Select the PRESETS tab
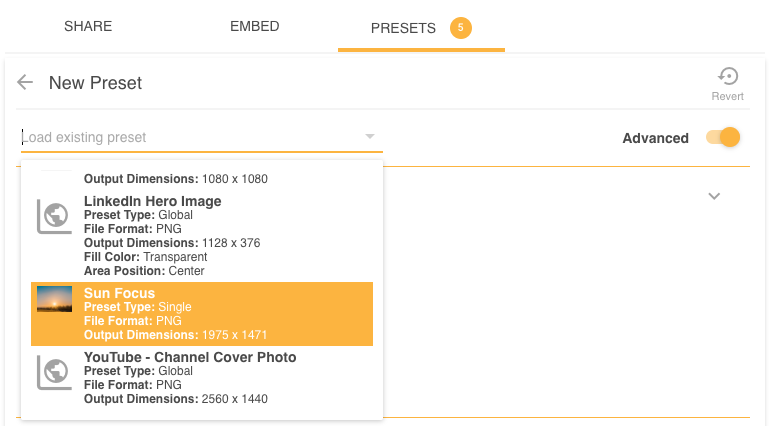The width and height of the screenshot is (775, 426). [403, 28]
